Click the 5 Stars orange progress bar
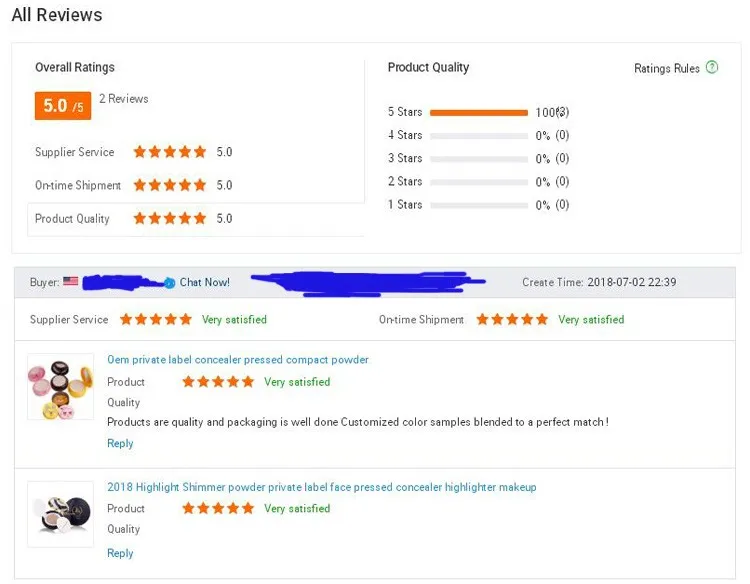This screenshot has height=584, width=750. pos(479,112)
